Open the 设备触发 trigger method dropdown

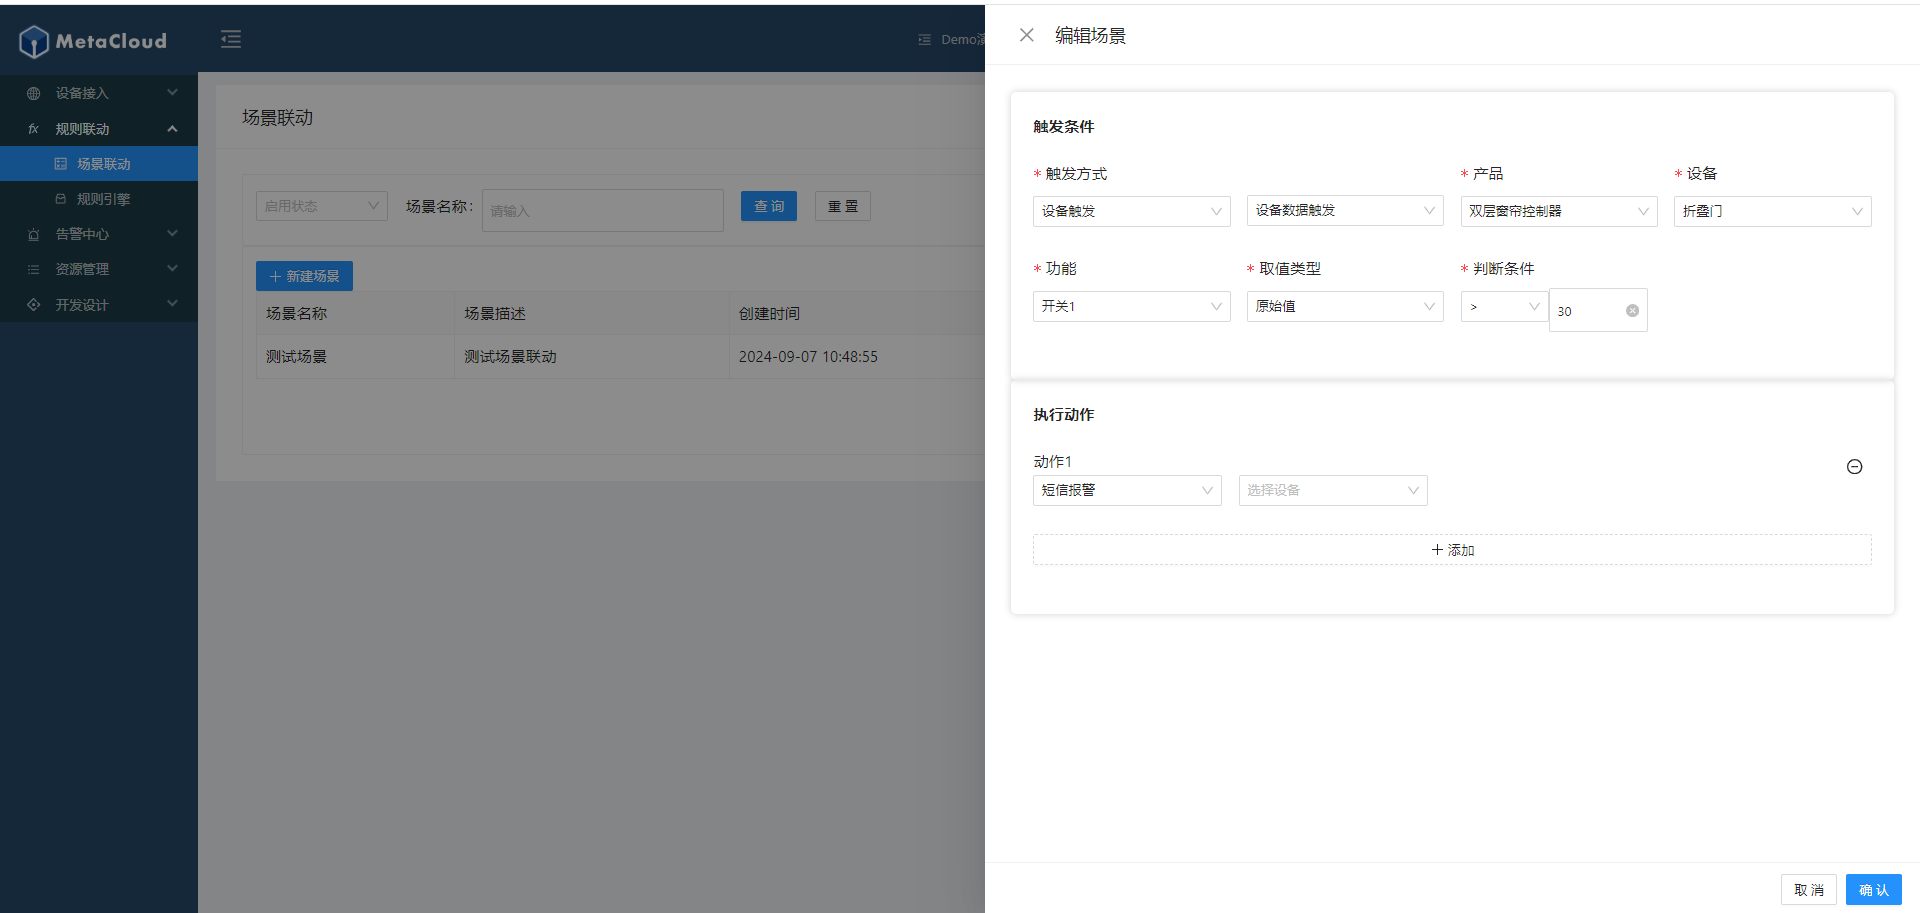point(1131,211)
